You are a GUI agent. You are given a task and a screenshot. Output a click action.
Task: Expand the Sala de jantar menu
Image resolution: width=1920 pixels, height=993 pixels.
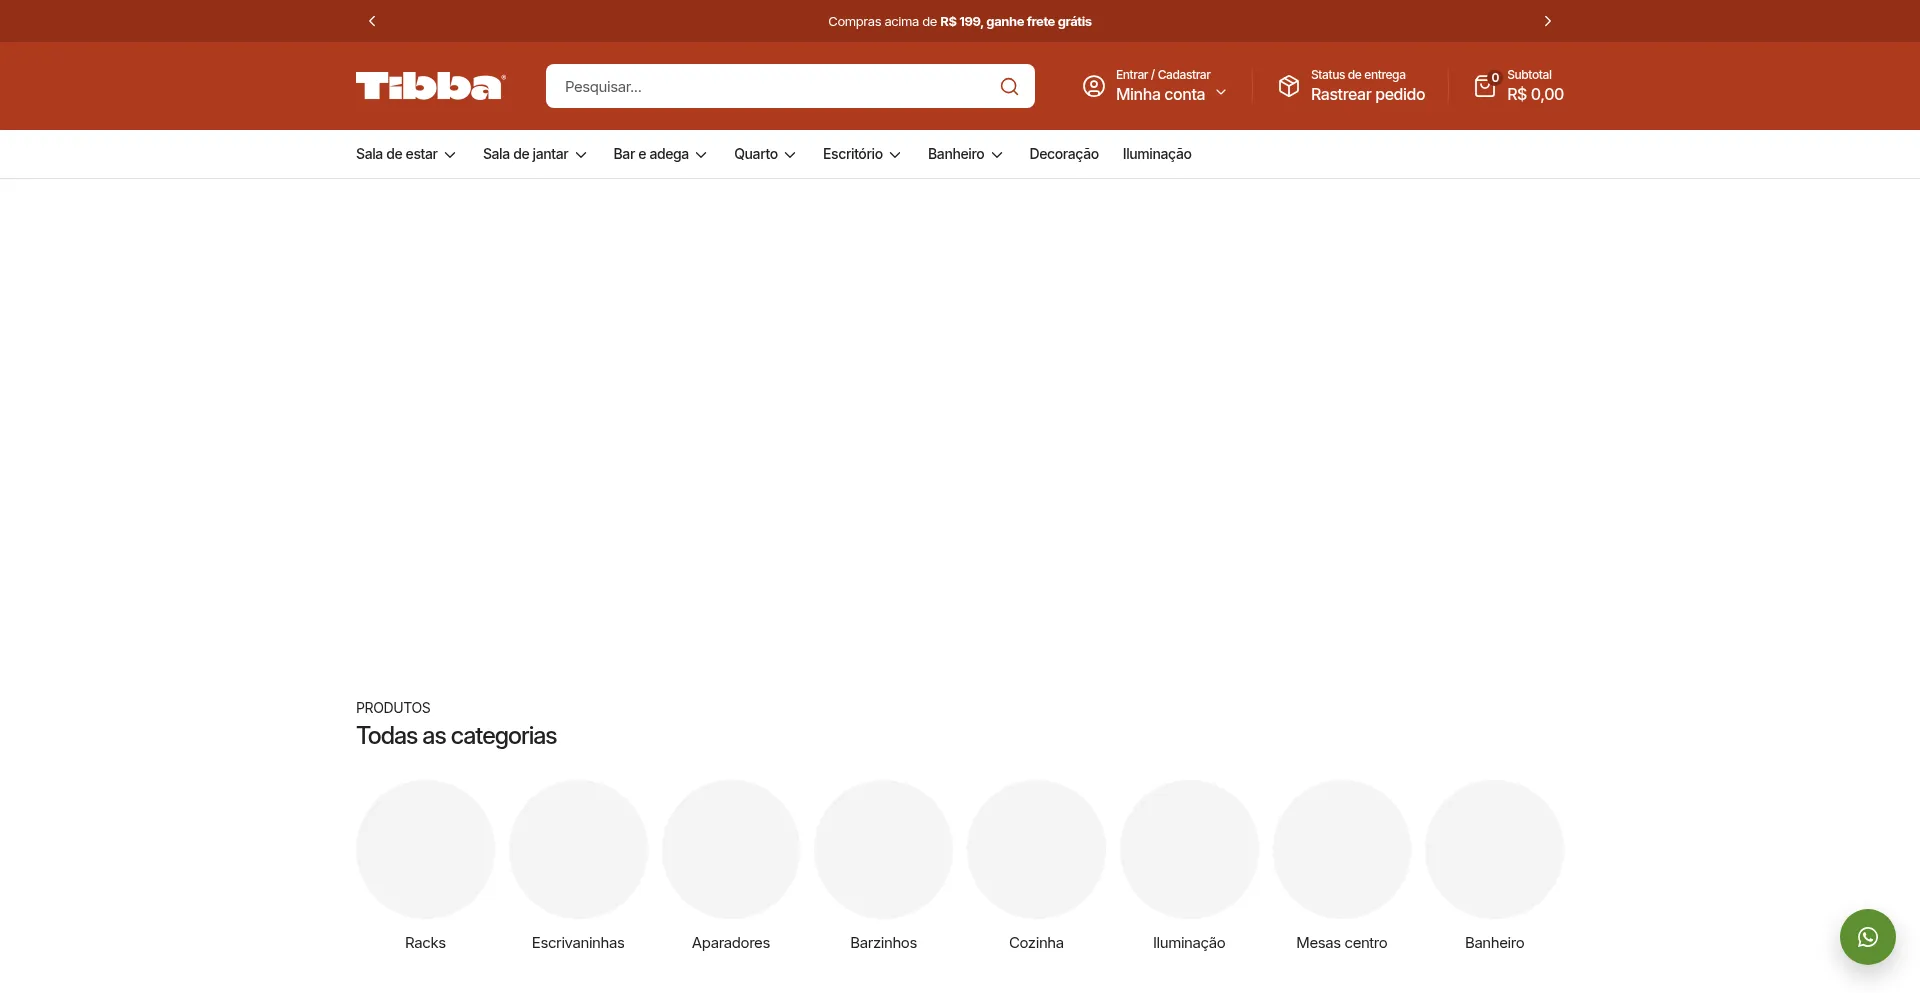coord(535,154)
